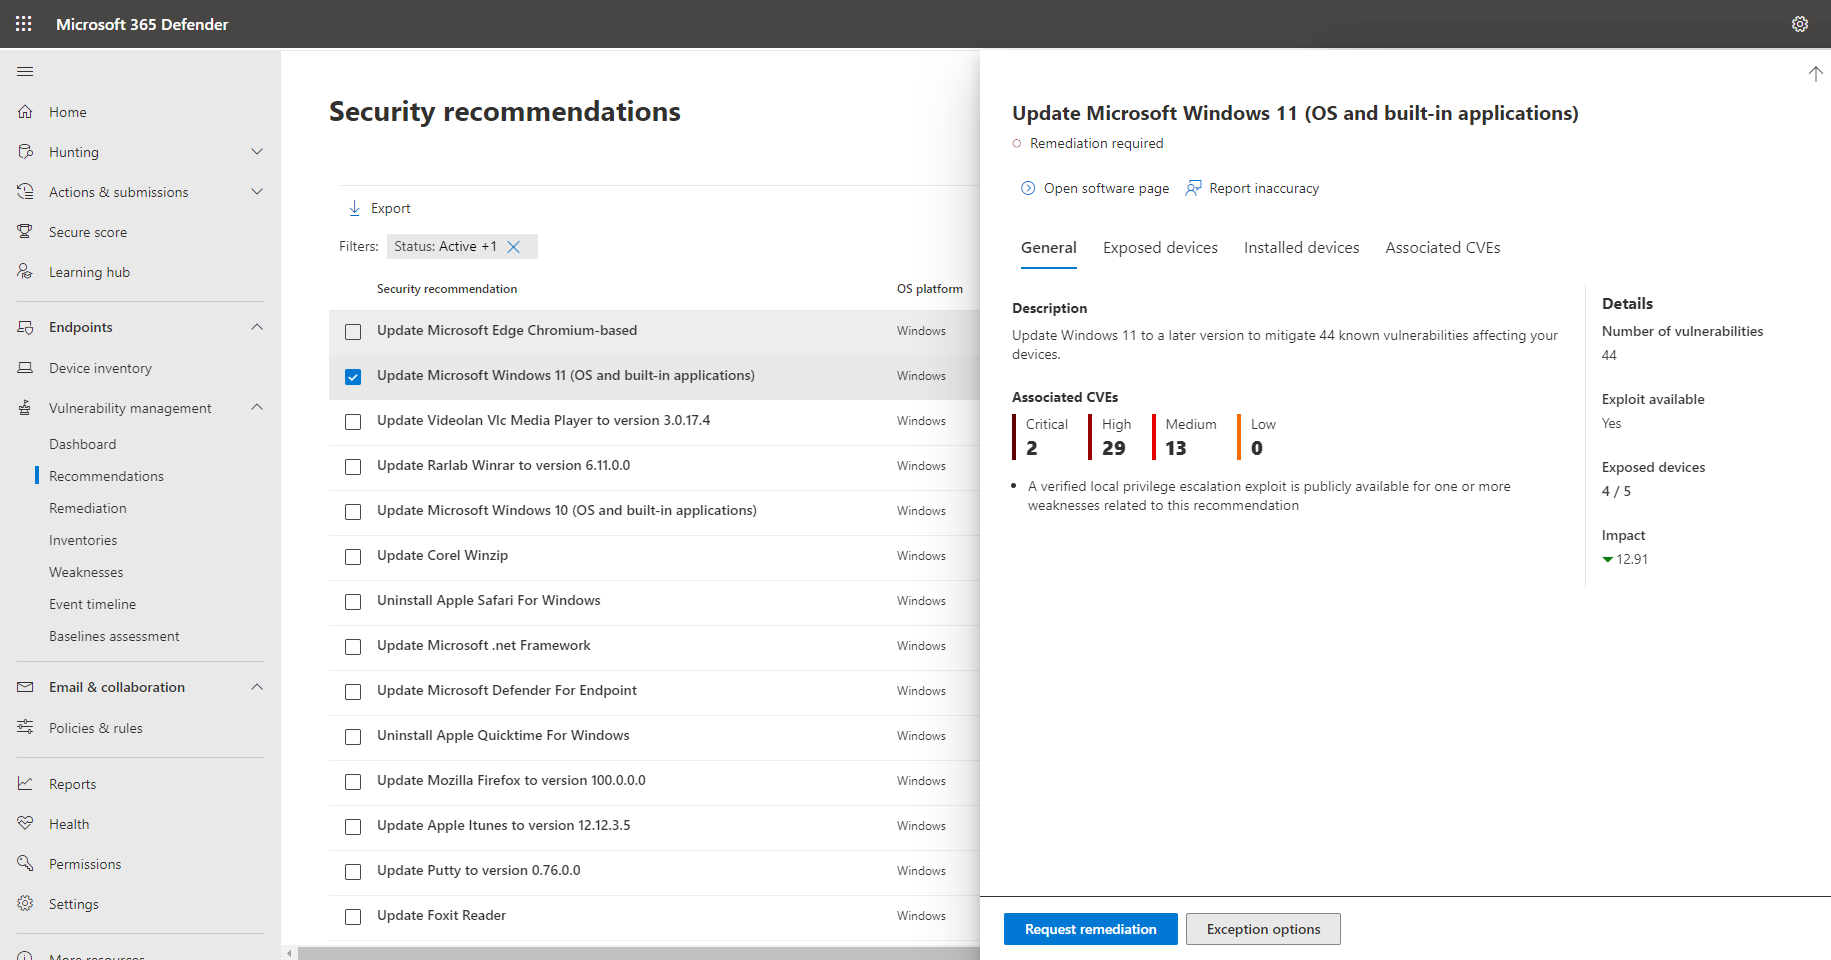The width and height of the screenshot is (1831, 960).
Task: Click the Health heart icon
Action: [25, 824]
